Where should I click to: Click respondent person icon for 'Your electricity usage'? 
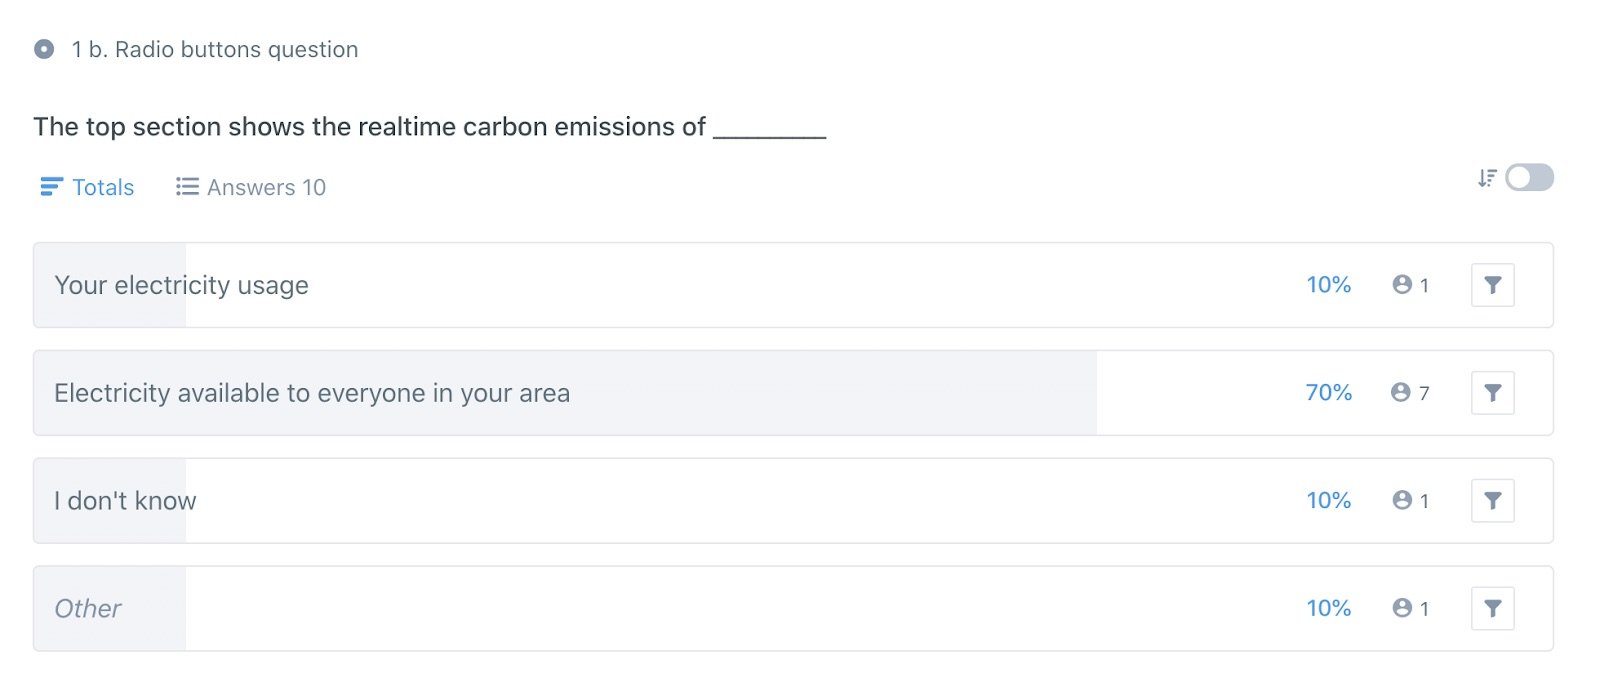point(1402,285)
